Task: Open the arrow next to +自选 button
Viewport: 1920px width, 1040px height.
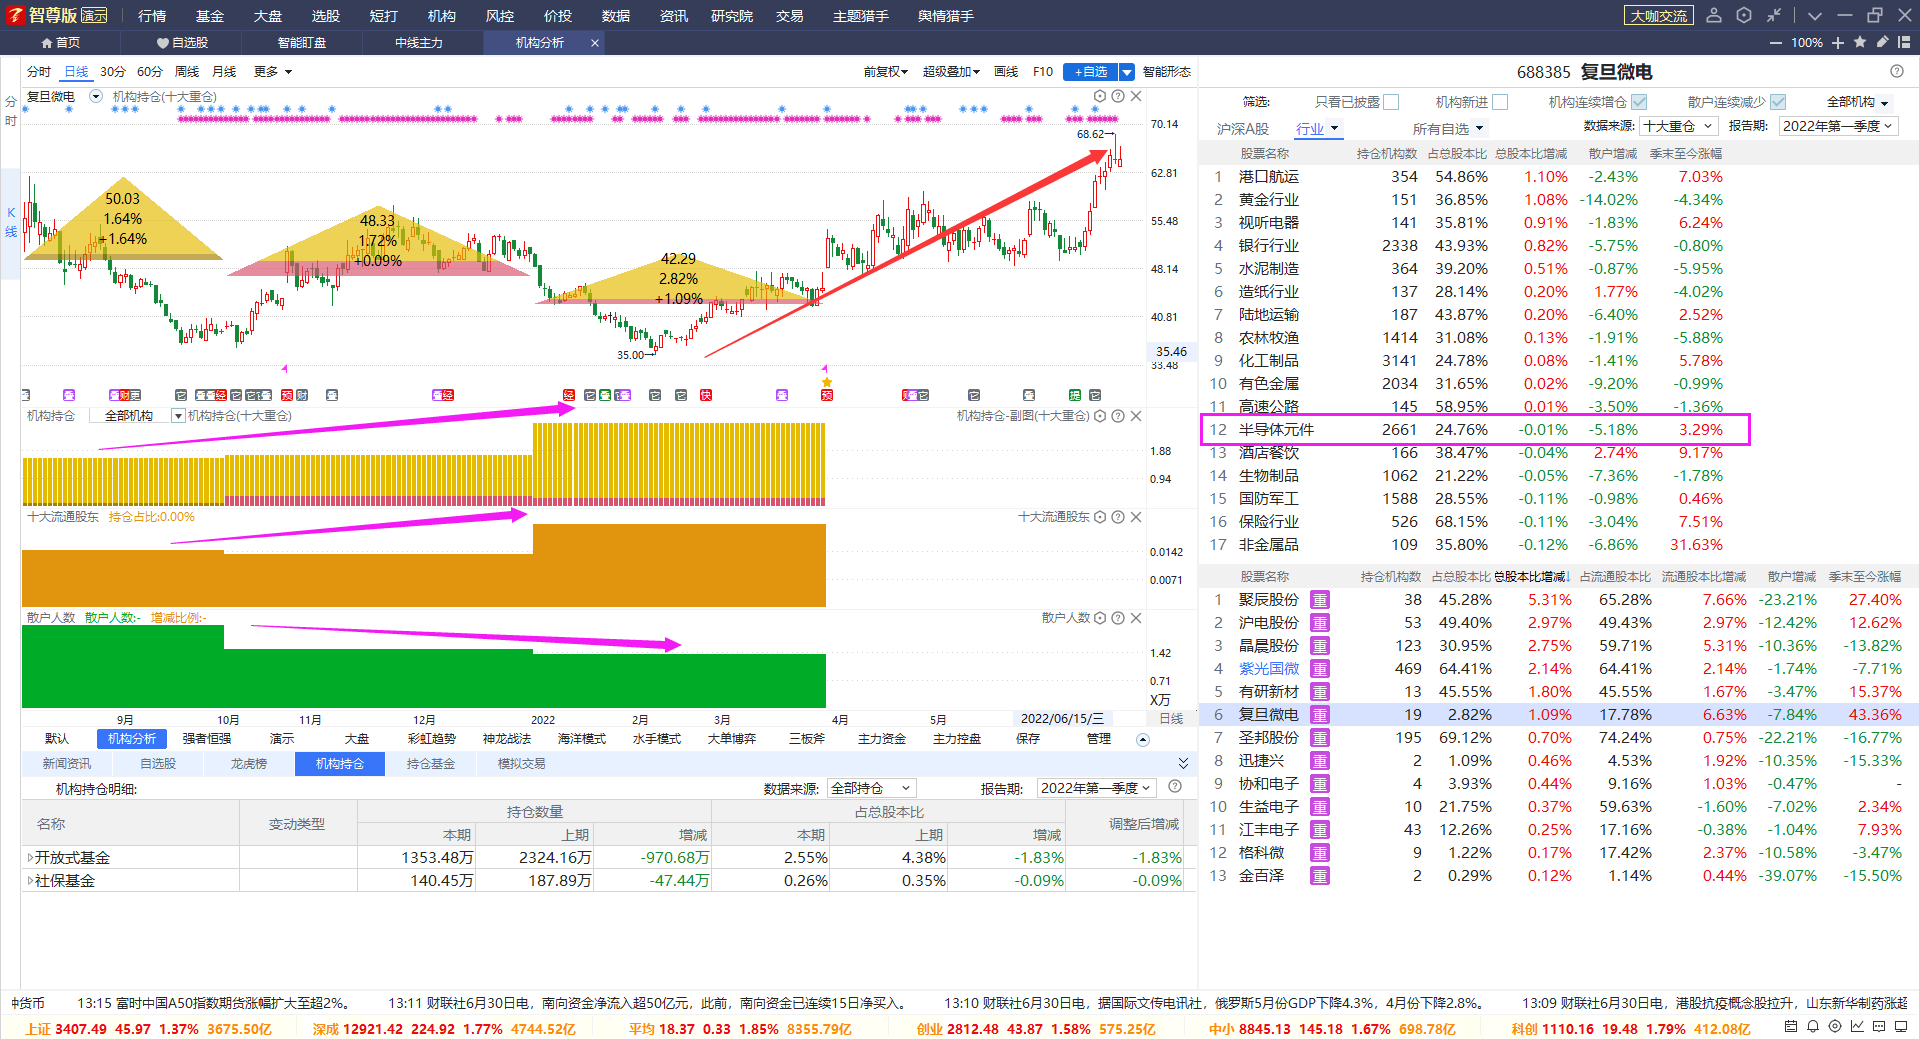Action: 1127,72
